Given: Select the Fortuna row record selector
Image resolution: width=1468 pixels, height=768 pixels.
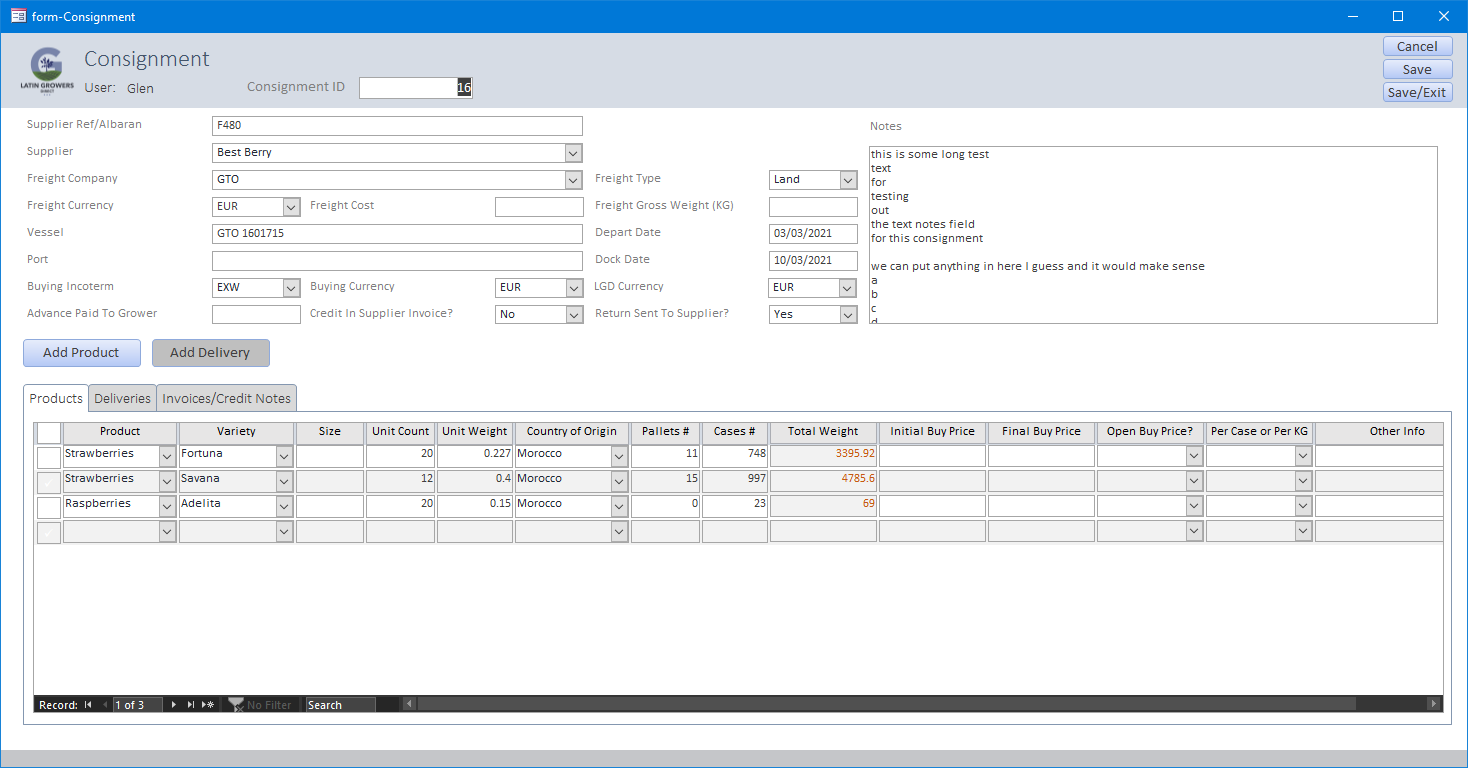Looking at the screenshot, I should point(48,457).
